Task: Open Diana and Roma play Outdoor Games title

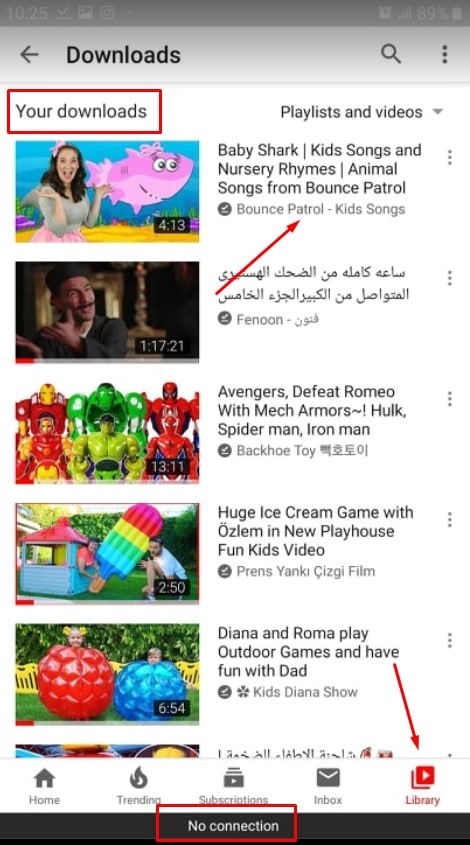Action: pos(308,652)
